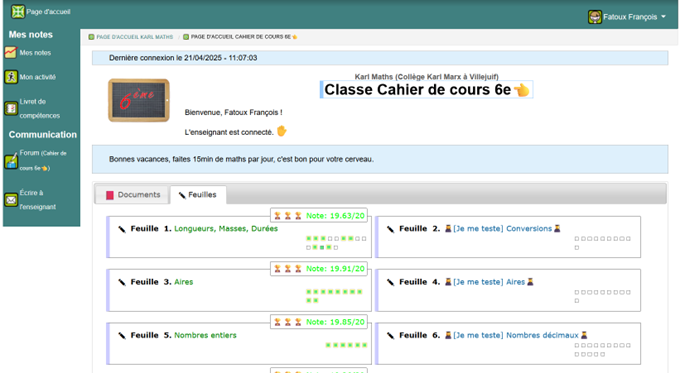Click the 6ème chalkboard class image
Viewport: 680px width, 373px height.
click(139, 100)
